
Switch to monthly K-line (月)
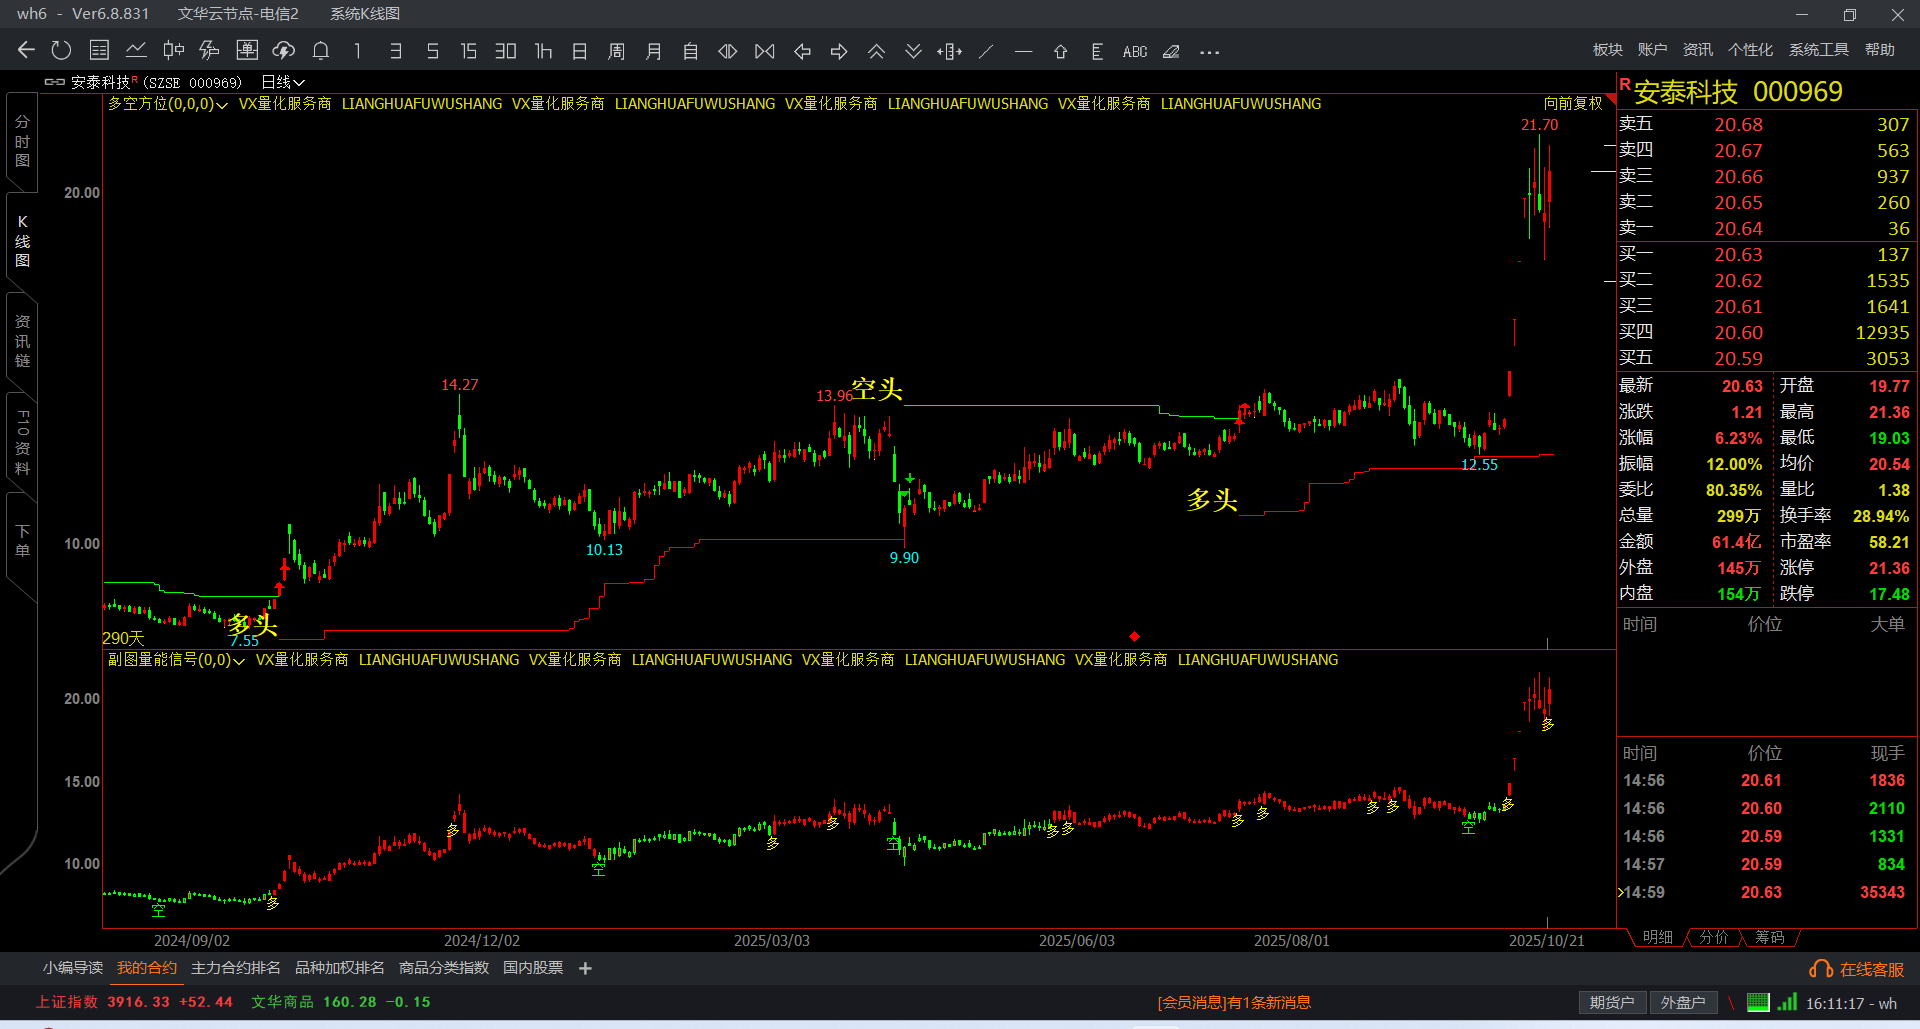click(x=653, y=51)
